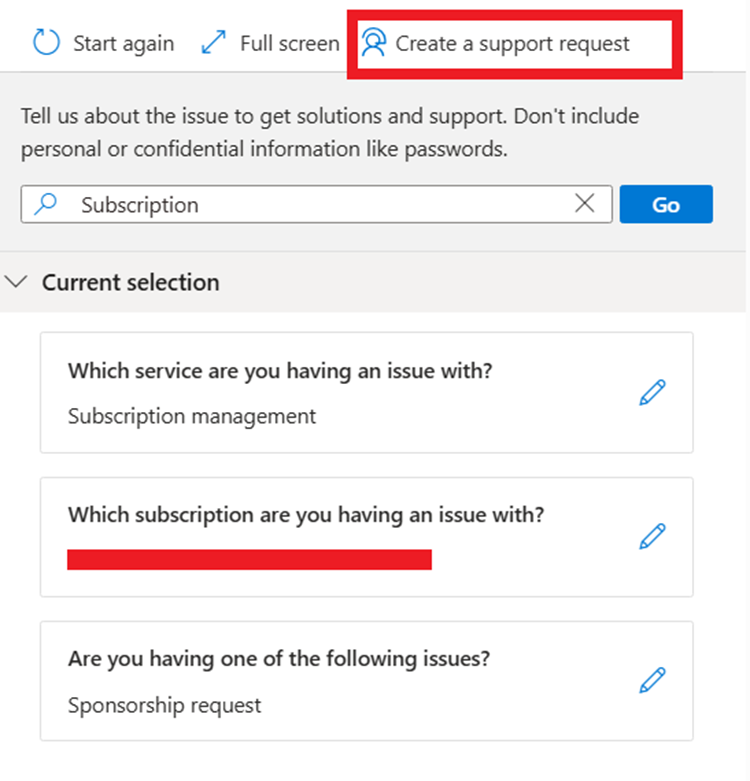The image size is (750, 781).
Task: Open Create a support request link
Action: click(x=512, y=43)
